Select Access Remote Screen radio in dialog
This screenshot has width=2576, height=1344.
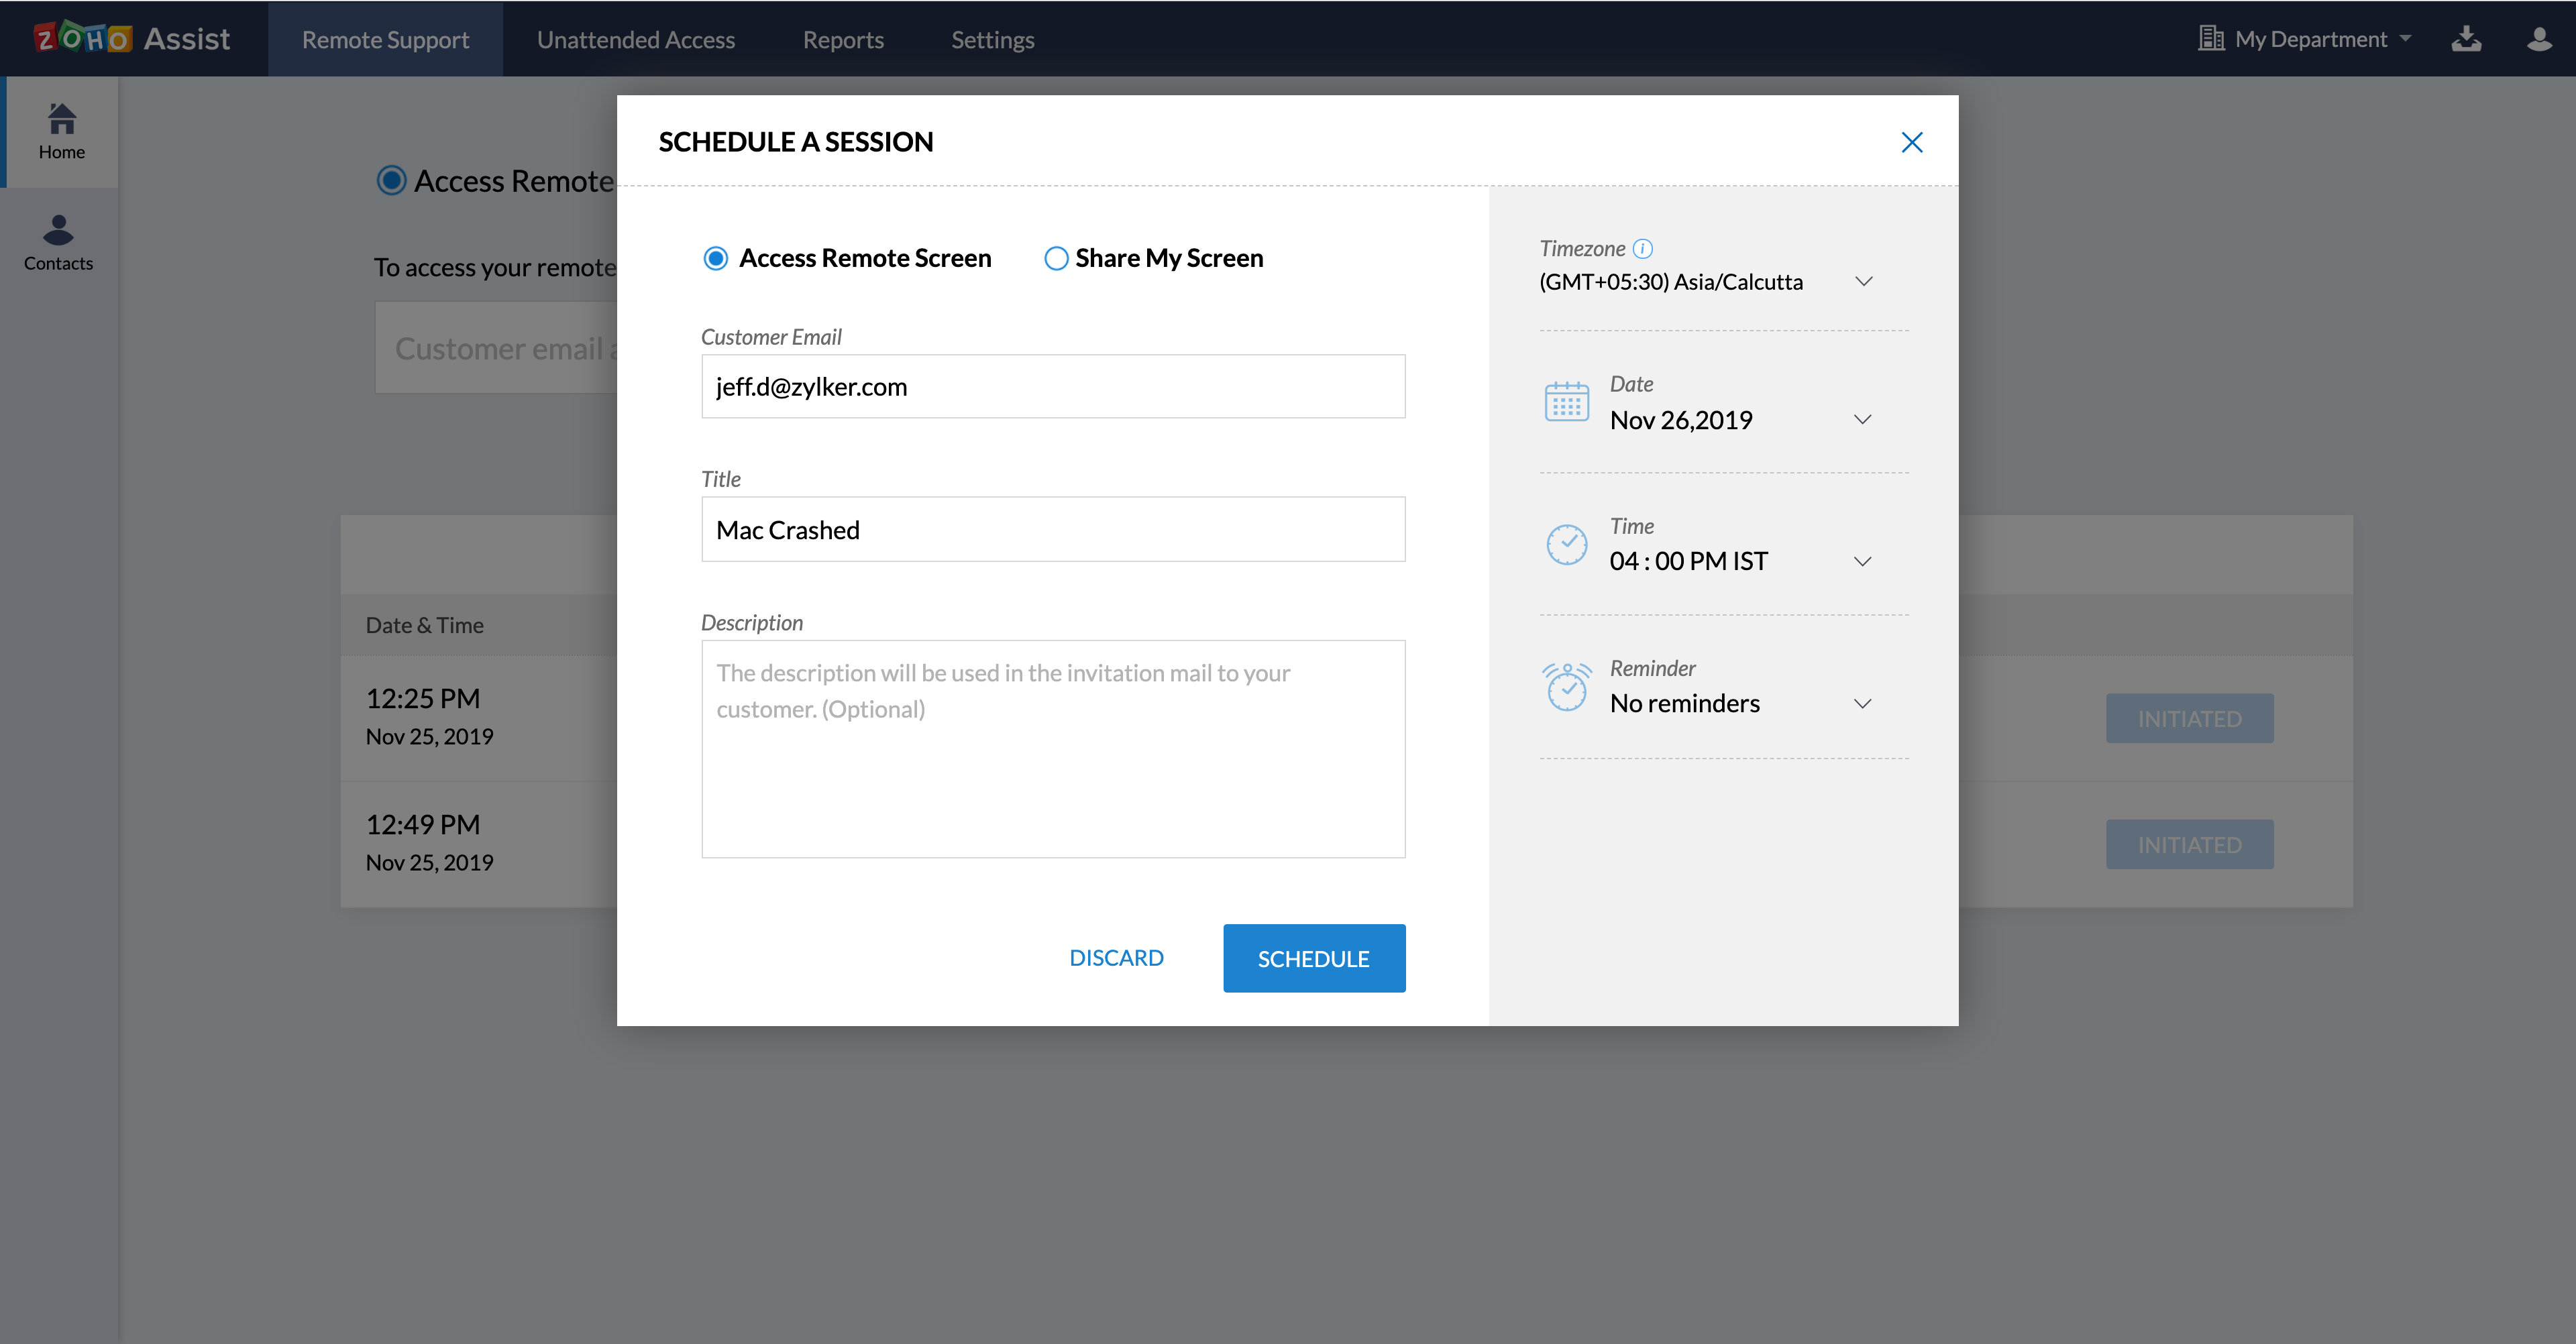716,259
